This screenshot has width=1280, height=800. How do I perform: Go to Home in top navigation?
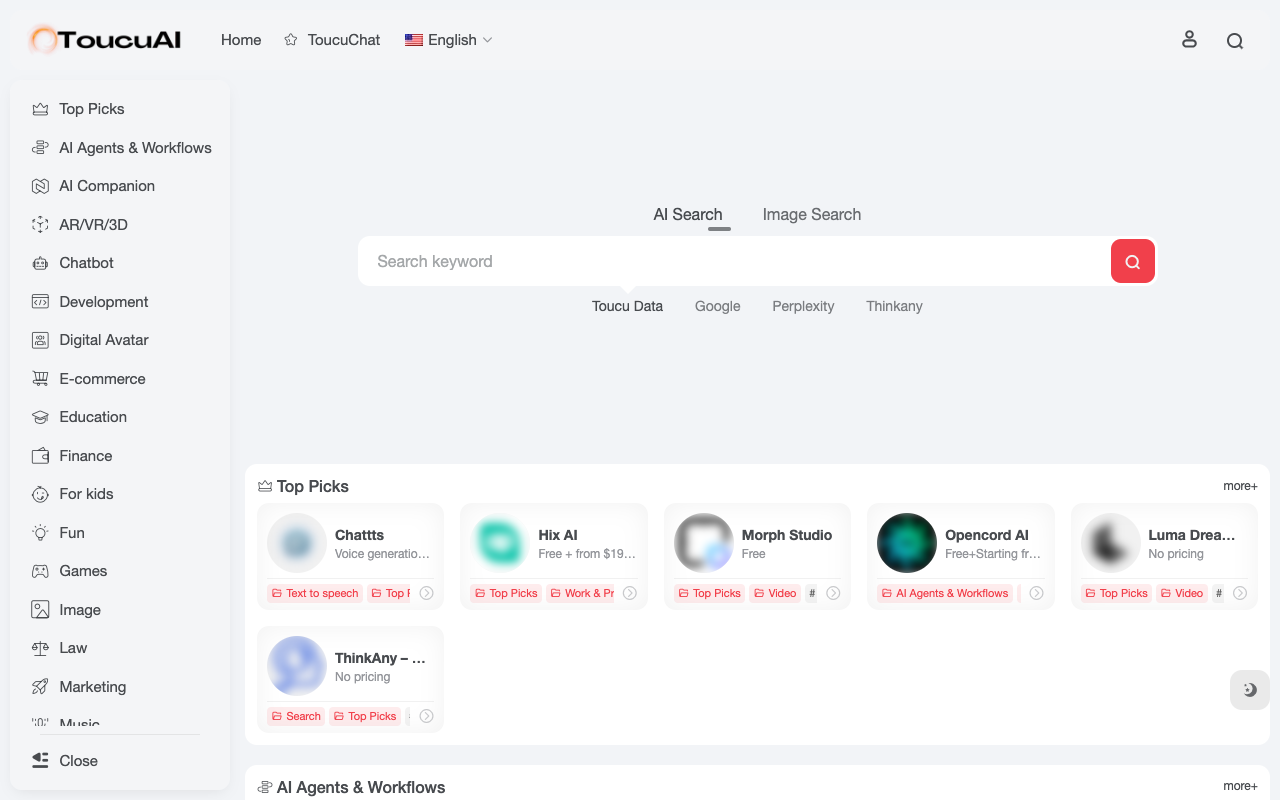coord(241,40)
